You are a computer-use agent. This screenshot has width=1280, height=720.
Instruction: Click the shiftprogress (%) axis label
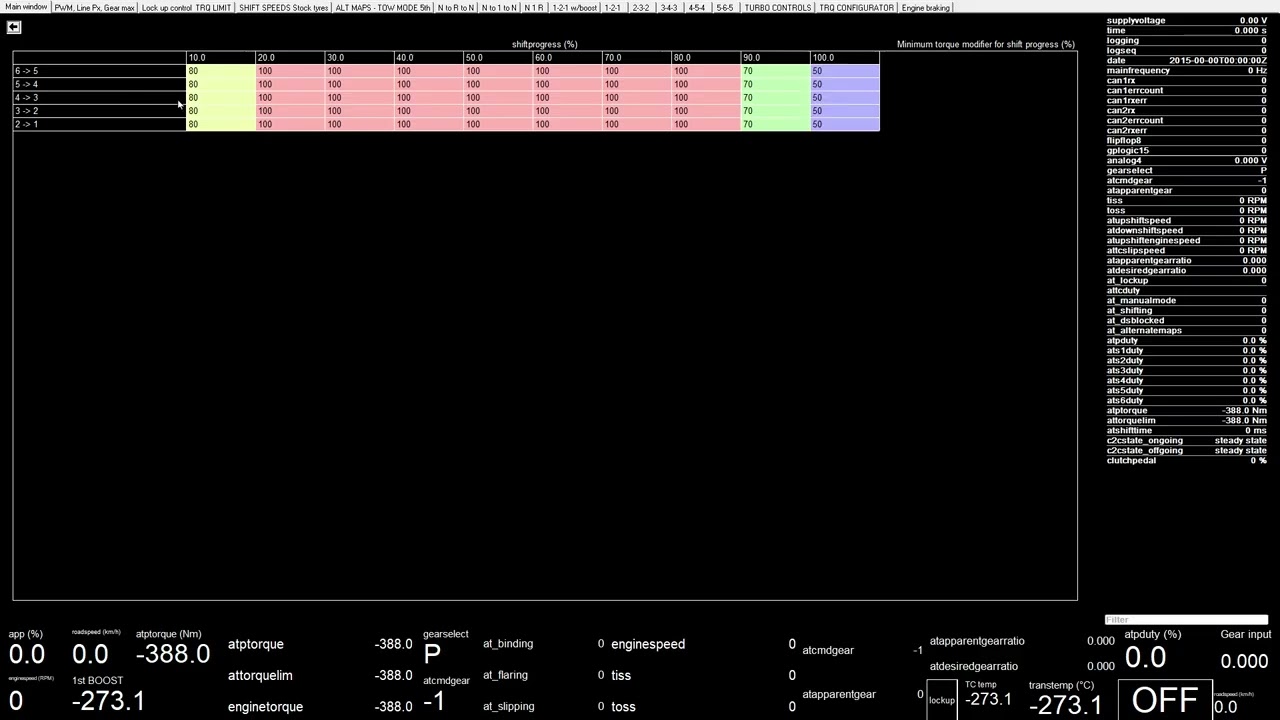[544, 44]
